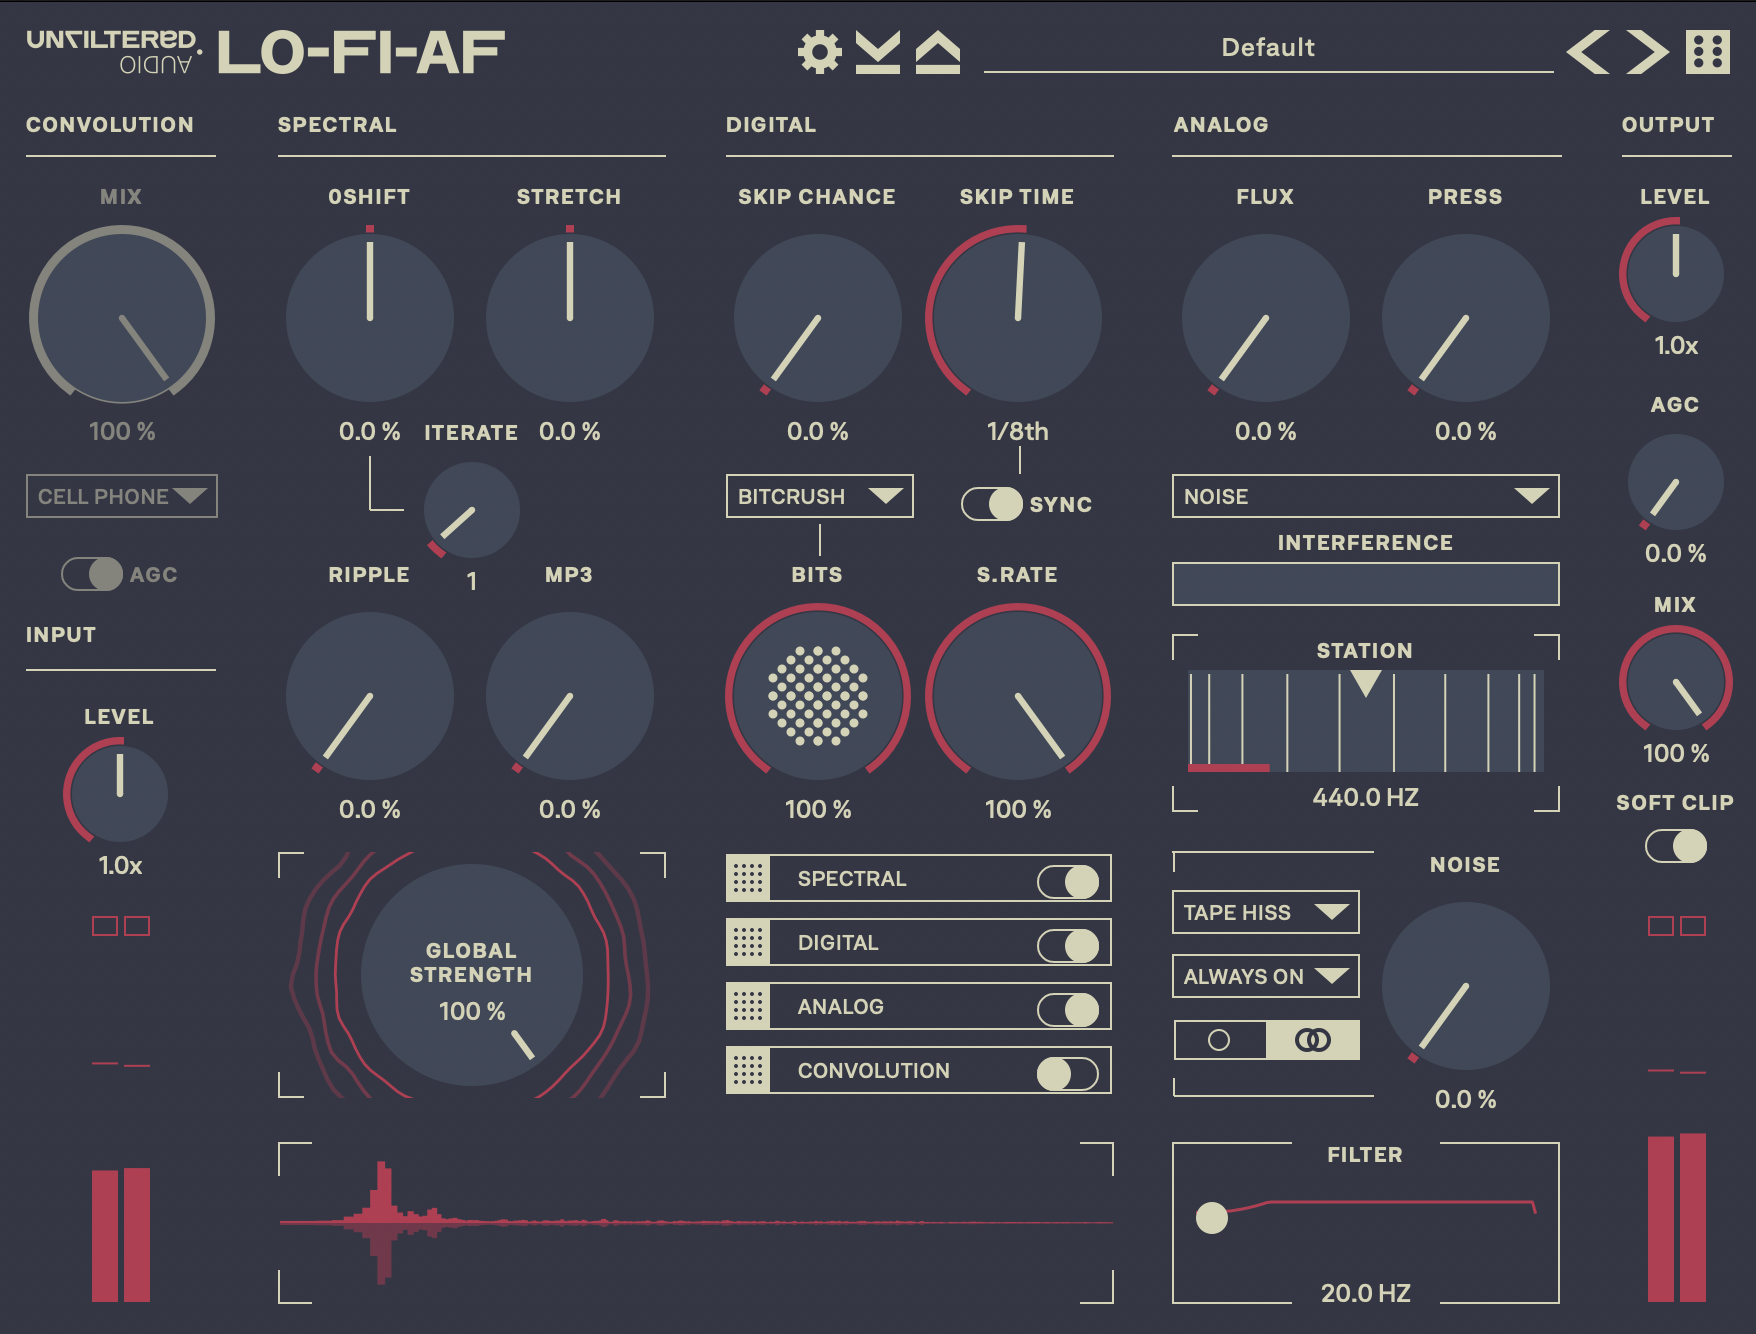Click the Analog row drag-handle dots icon
The image size is (1756, 1334).
tap(748, 1006)
